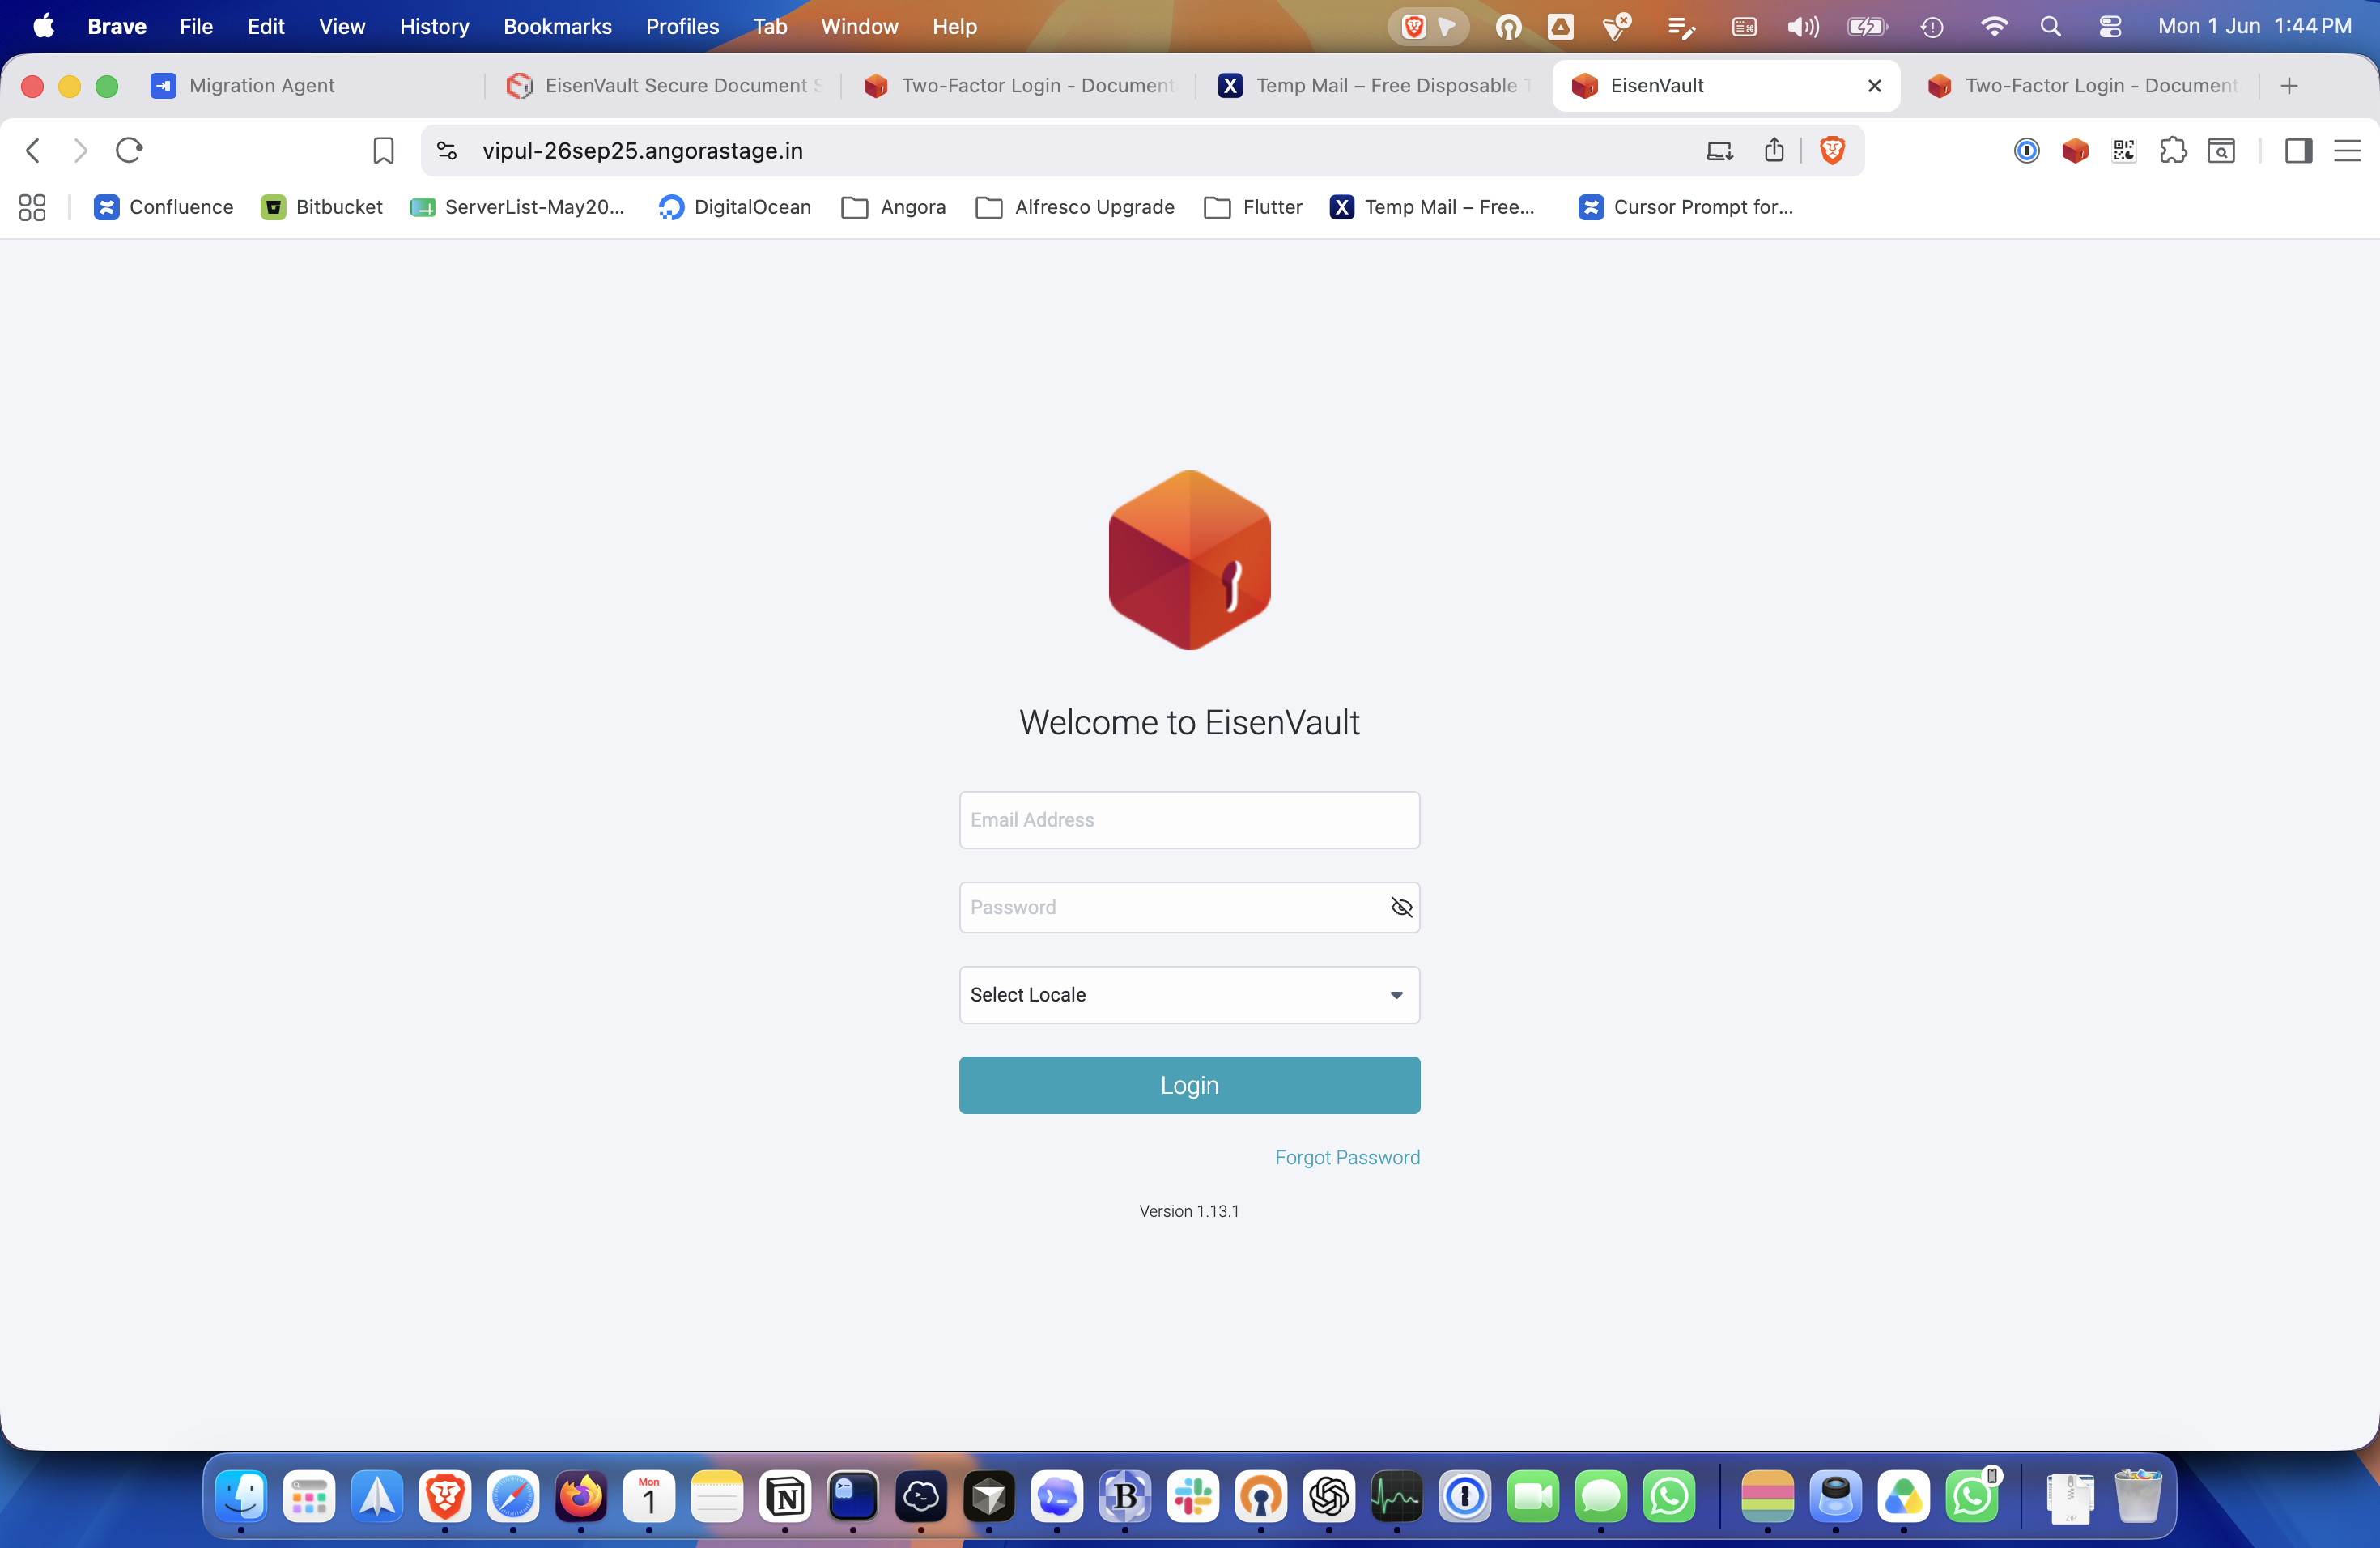Open the Temp Mail bookmark
Viewport: 2380px width, 1548px height.
[1432, 207]
